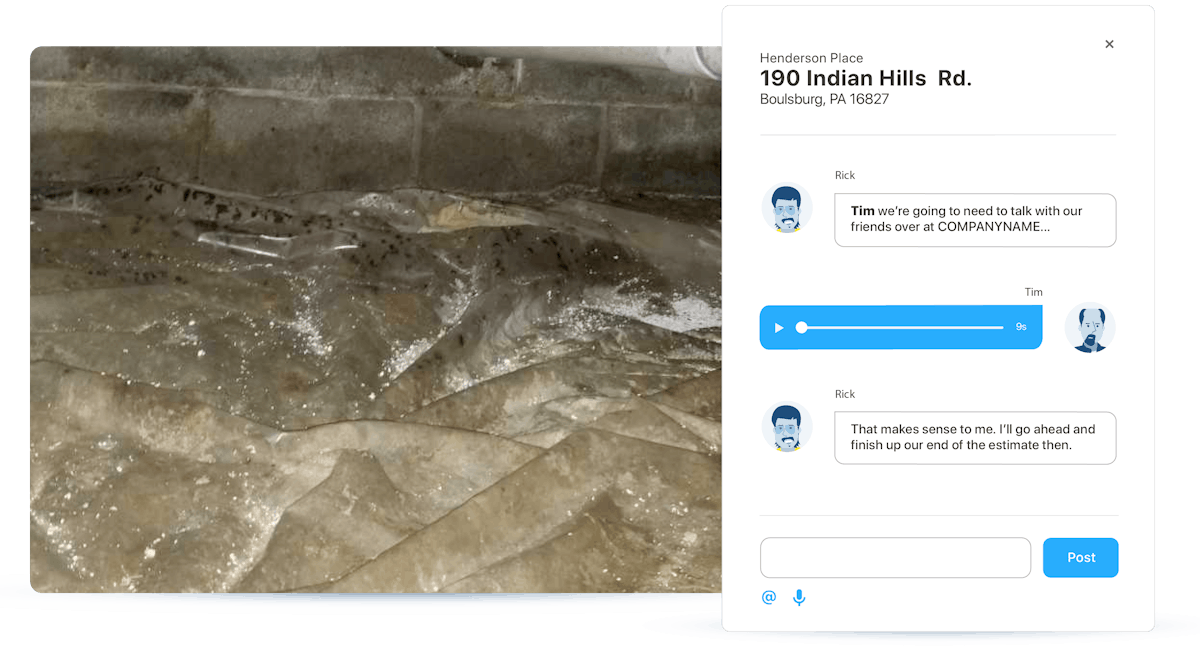Click the Boulsburg, PA 16827 location text
1200x646 pixels.
824,99
